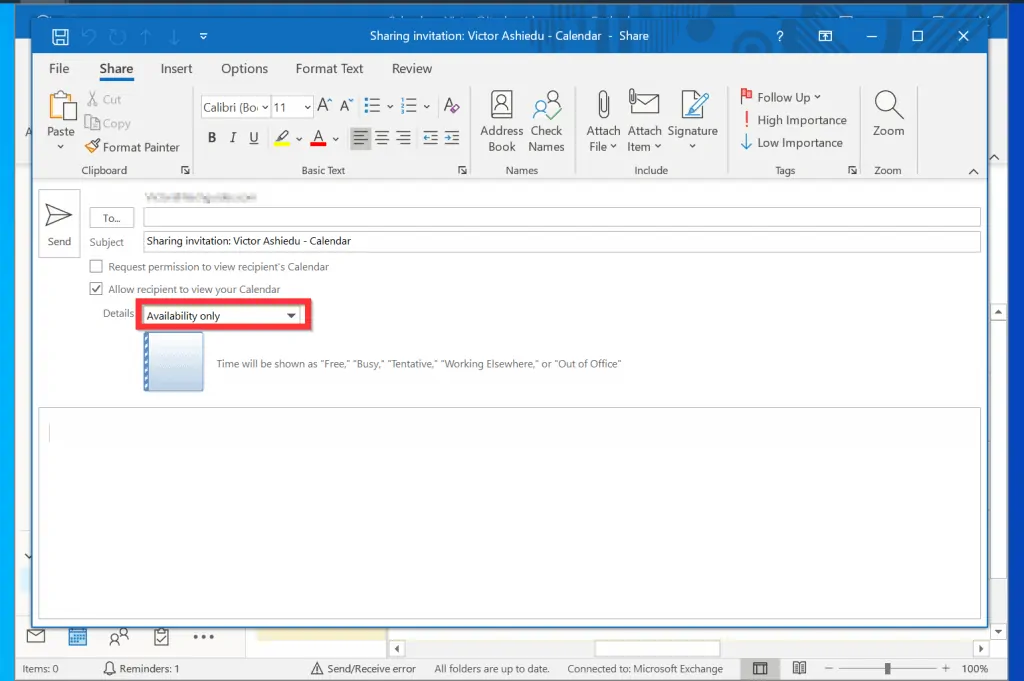The image size is (1024, 681).
Task: Mark message as High Importance
Action: 793,120
